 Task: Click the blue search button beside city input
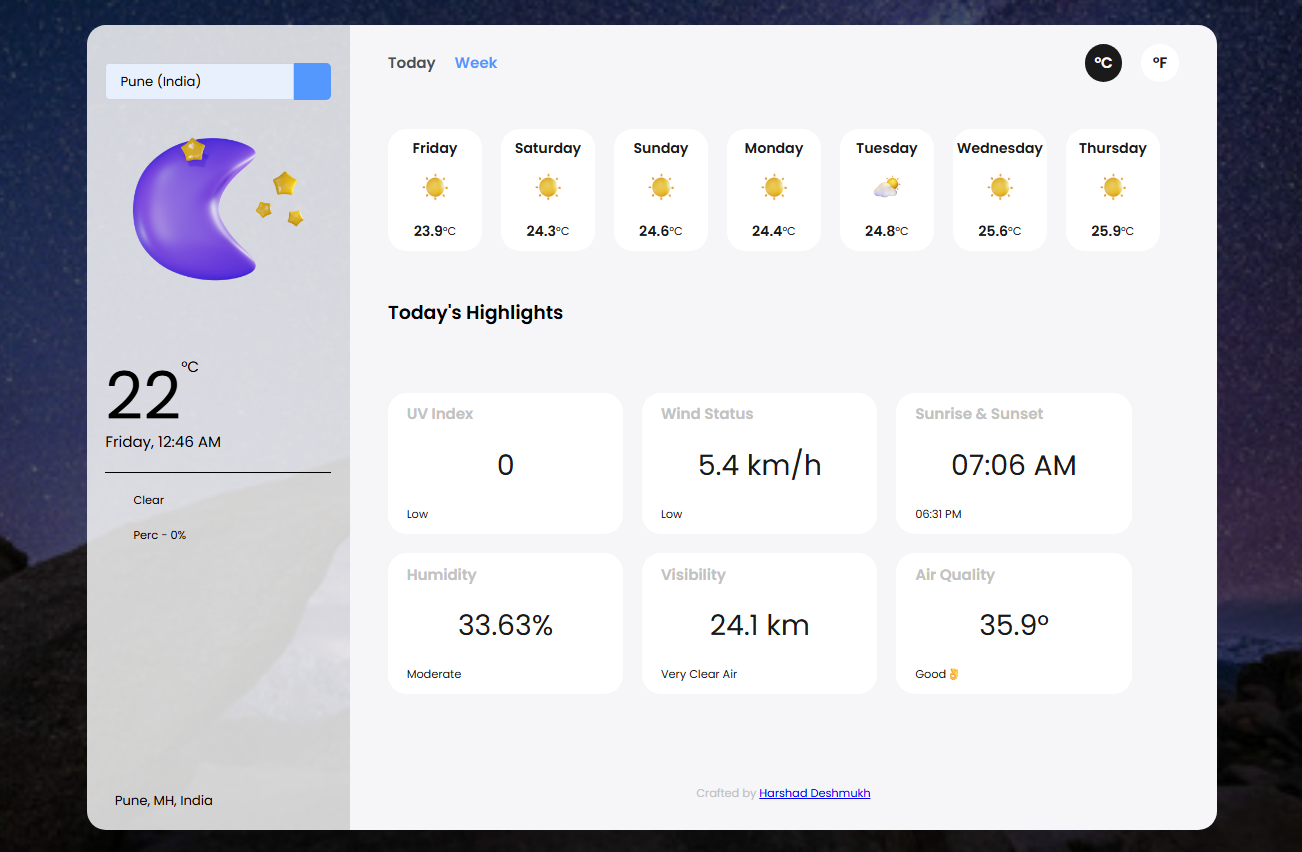[x=312, y=82]
